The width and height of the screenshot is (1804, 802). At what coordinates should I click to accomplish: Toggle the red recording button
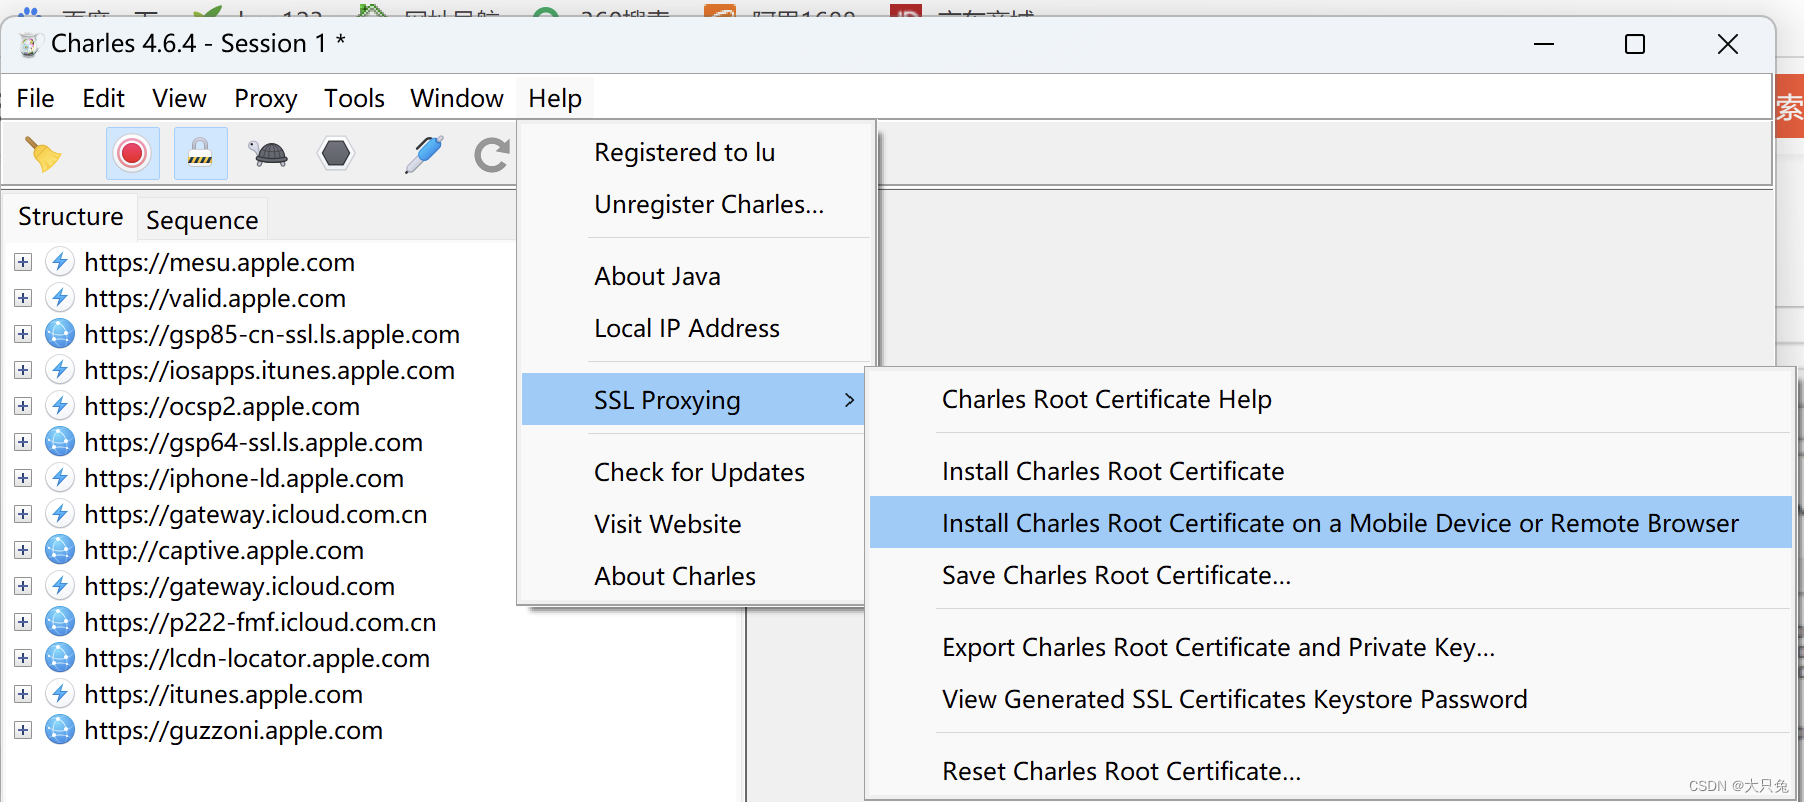coord(132,153)
